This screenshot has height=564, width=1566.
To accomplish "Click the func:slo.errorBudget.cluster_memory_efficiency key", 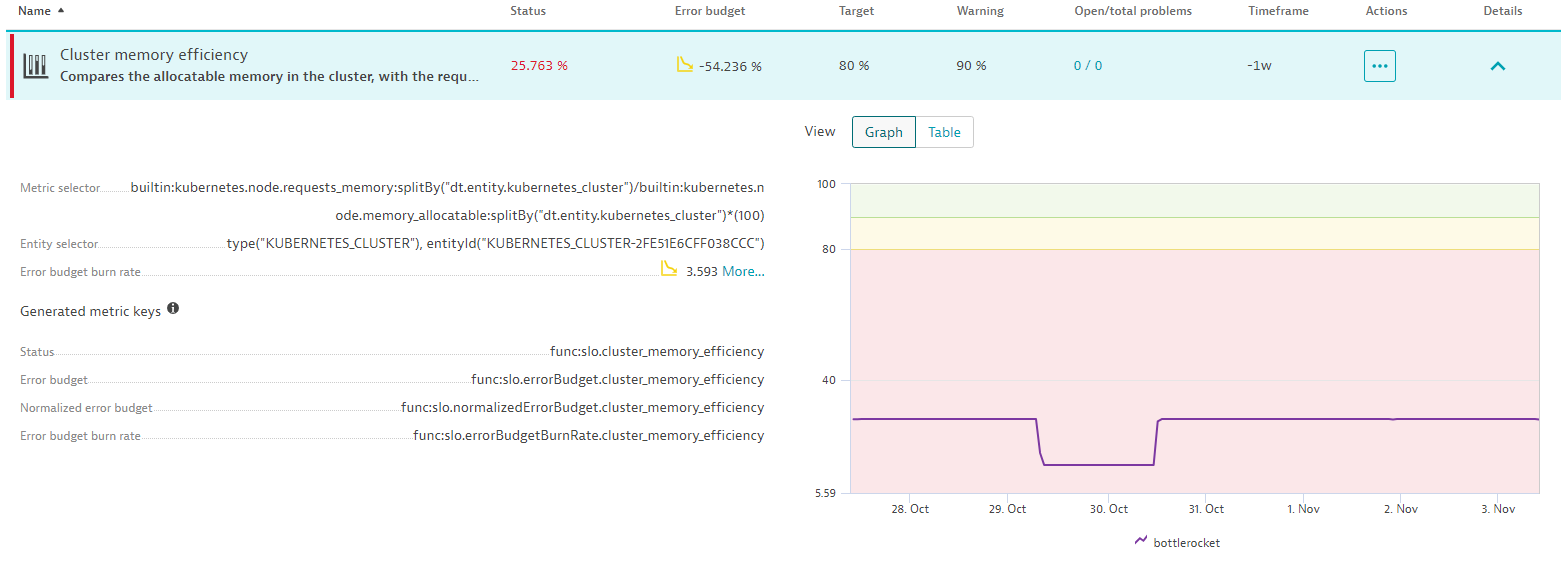I will tap(618, 380).
